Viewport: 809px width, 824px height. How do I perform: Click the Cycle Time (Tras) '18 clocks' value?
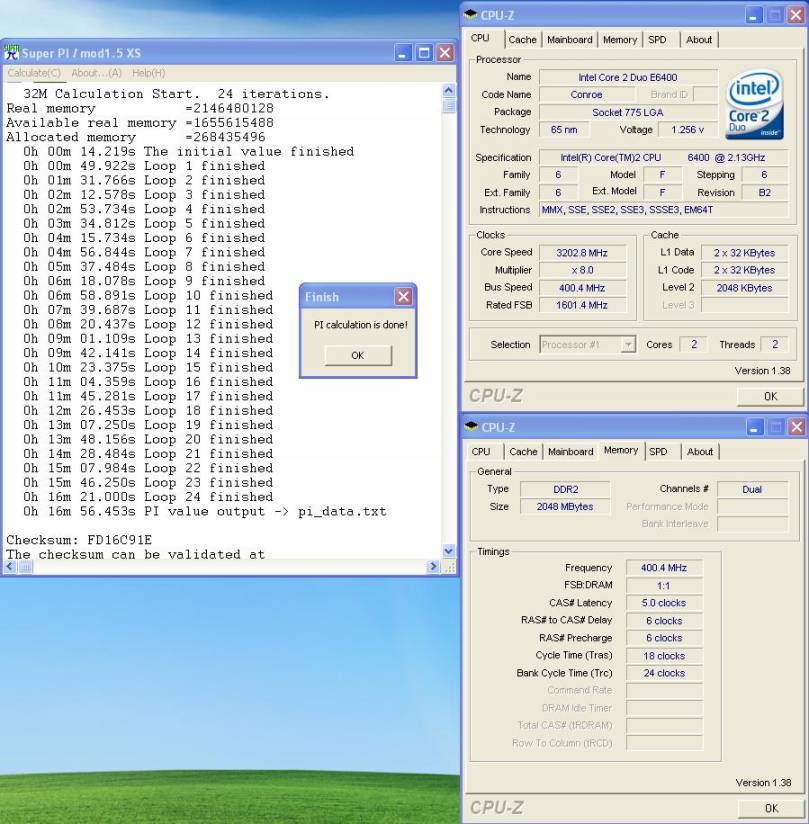tap(664, 656)
